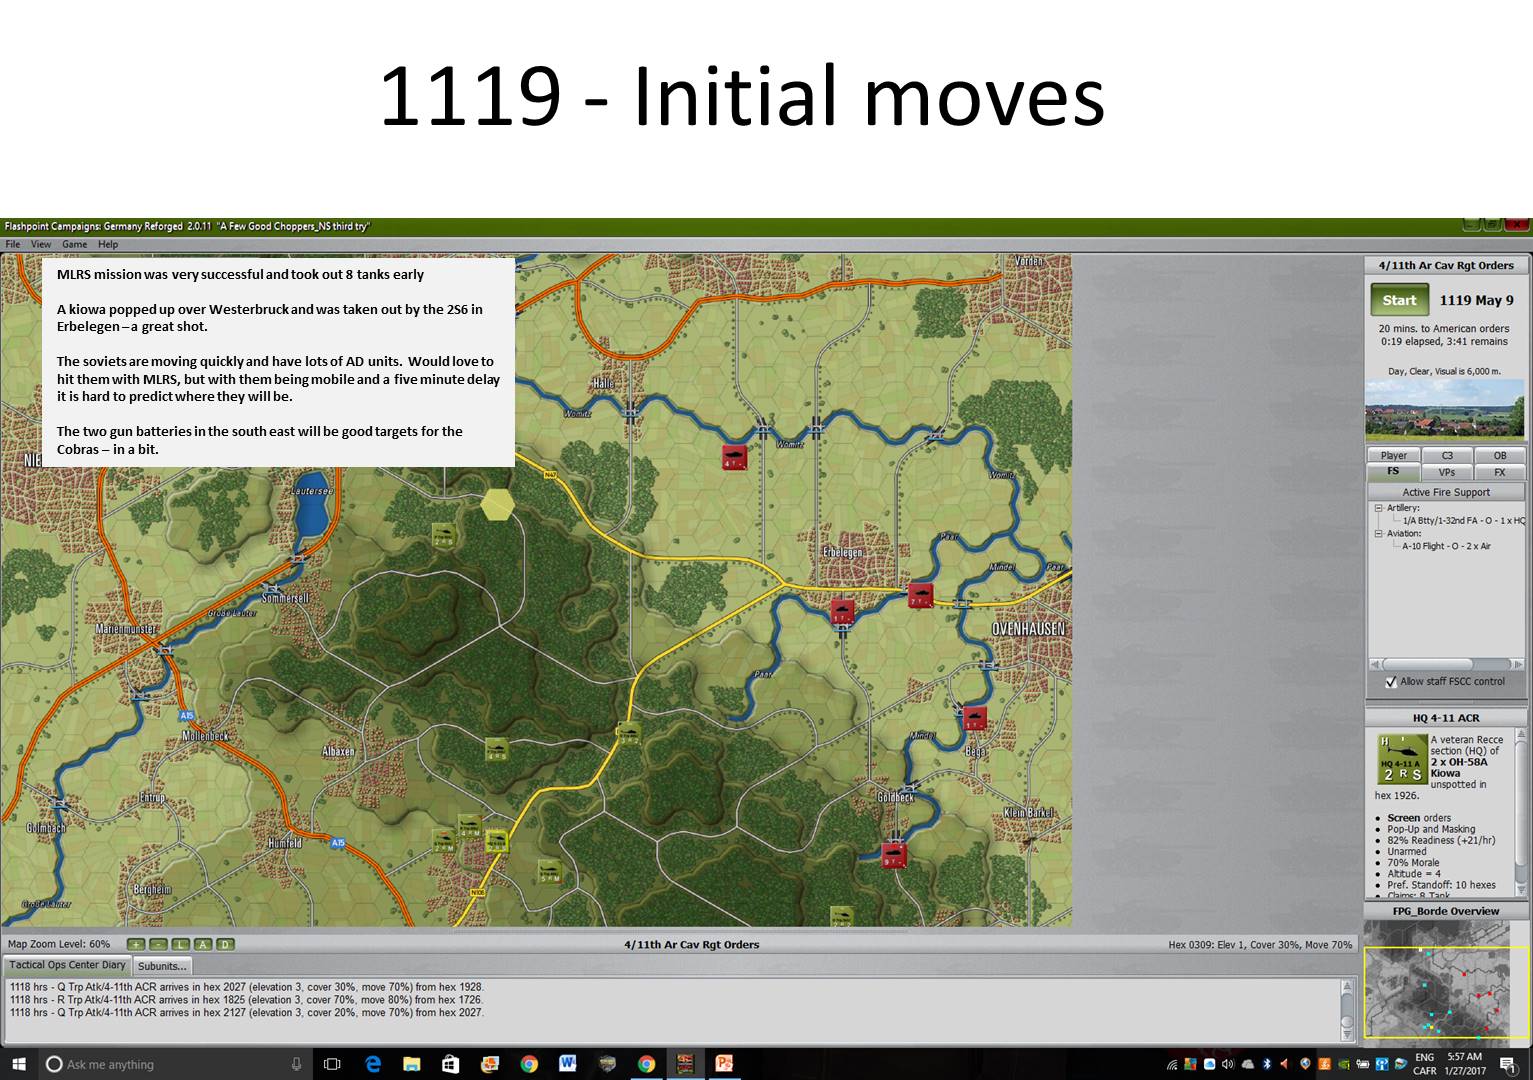This screenshot has width=1533, height=1080.
Task: Switch to the VPs tab
Action: [x=1447, y=472]
